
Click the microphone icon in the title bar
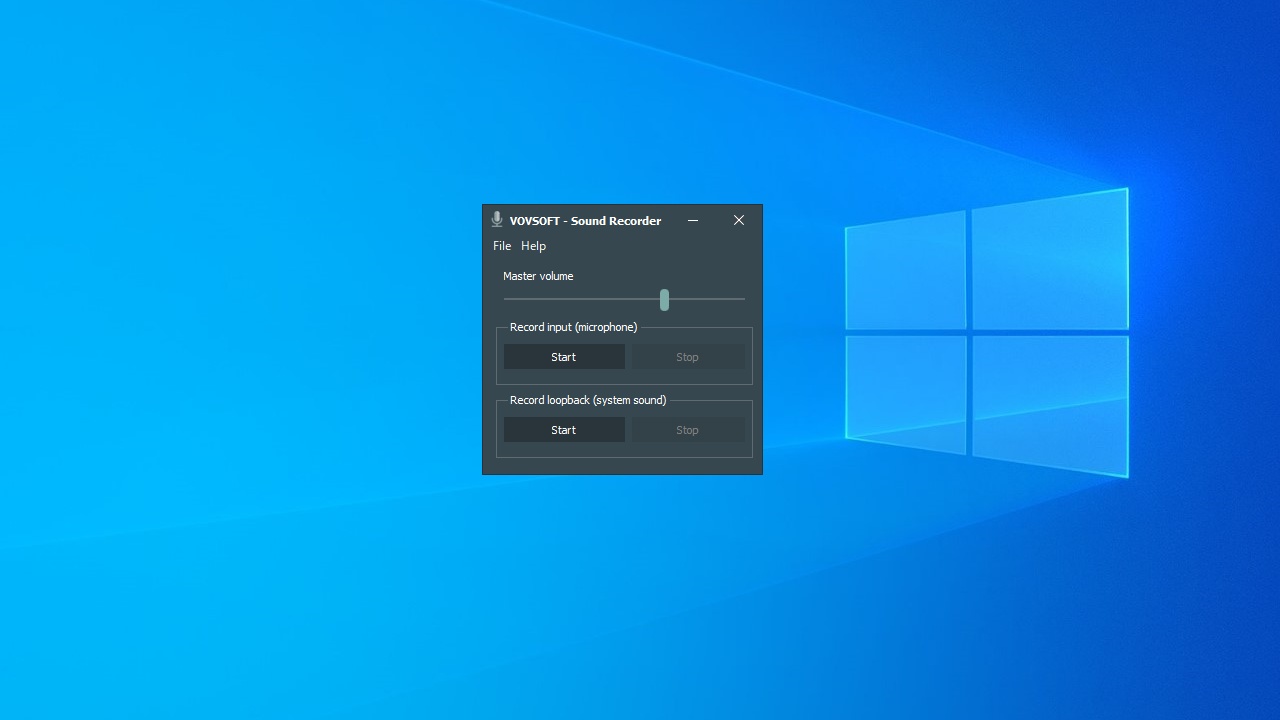tap(496, 220)
